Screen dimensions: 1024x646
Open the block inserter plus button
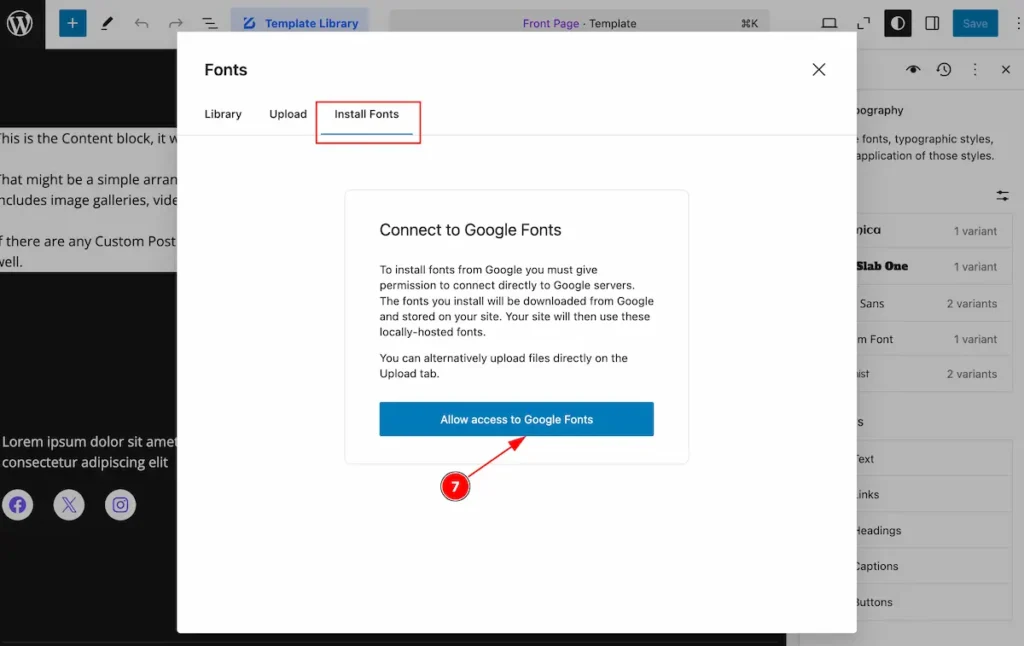point(72,24)
